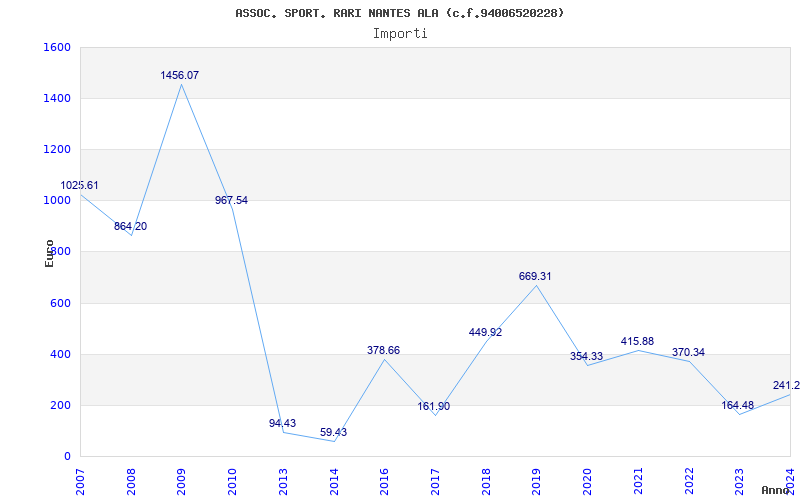Click the Importi subtitle
Viewport: 800px width, 500px height.
click(400, 34)
